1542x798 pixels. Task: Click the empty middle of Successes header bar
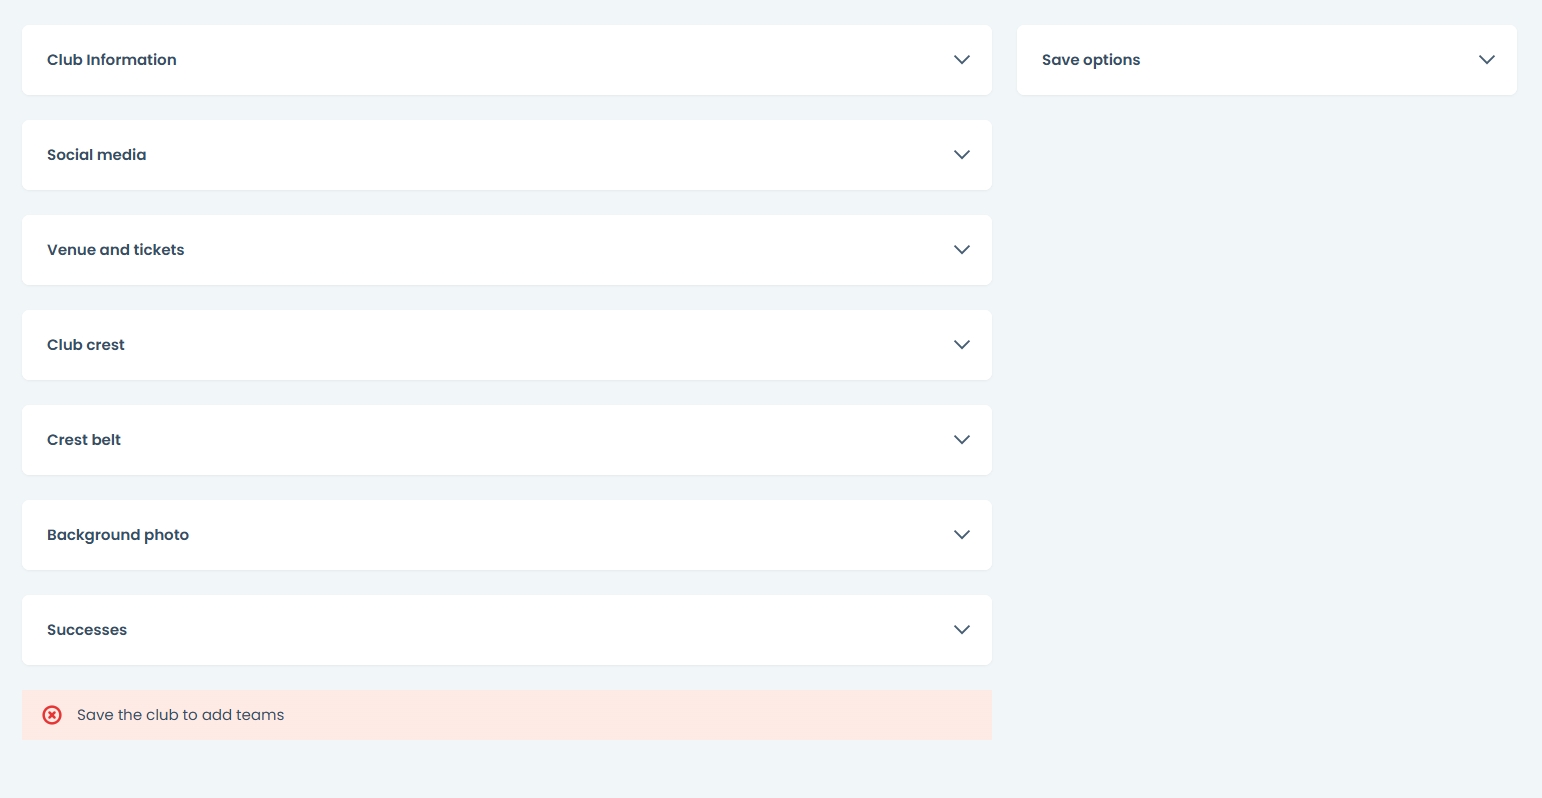point(507,630)
